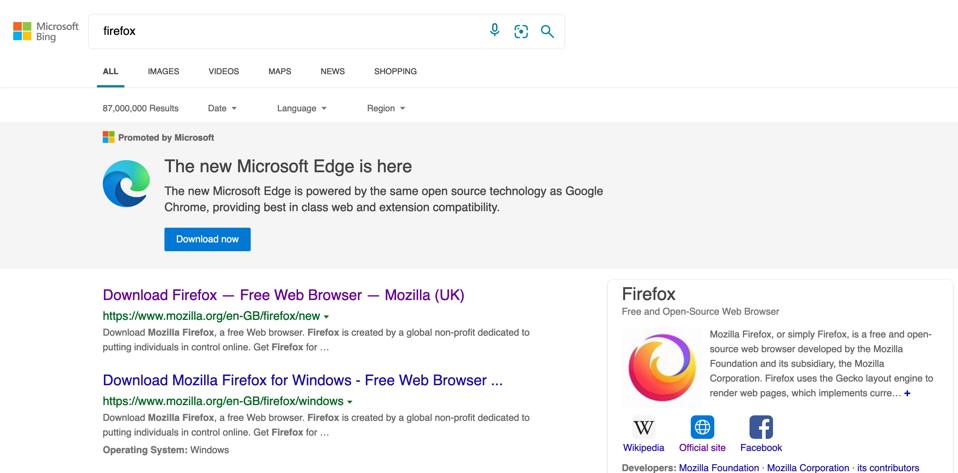Open Download Mozilla Firefox for Windows link

click(x=302, y=380)
